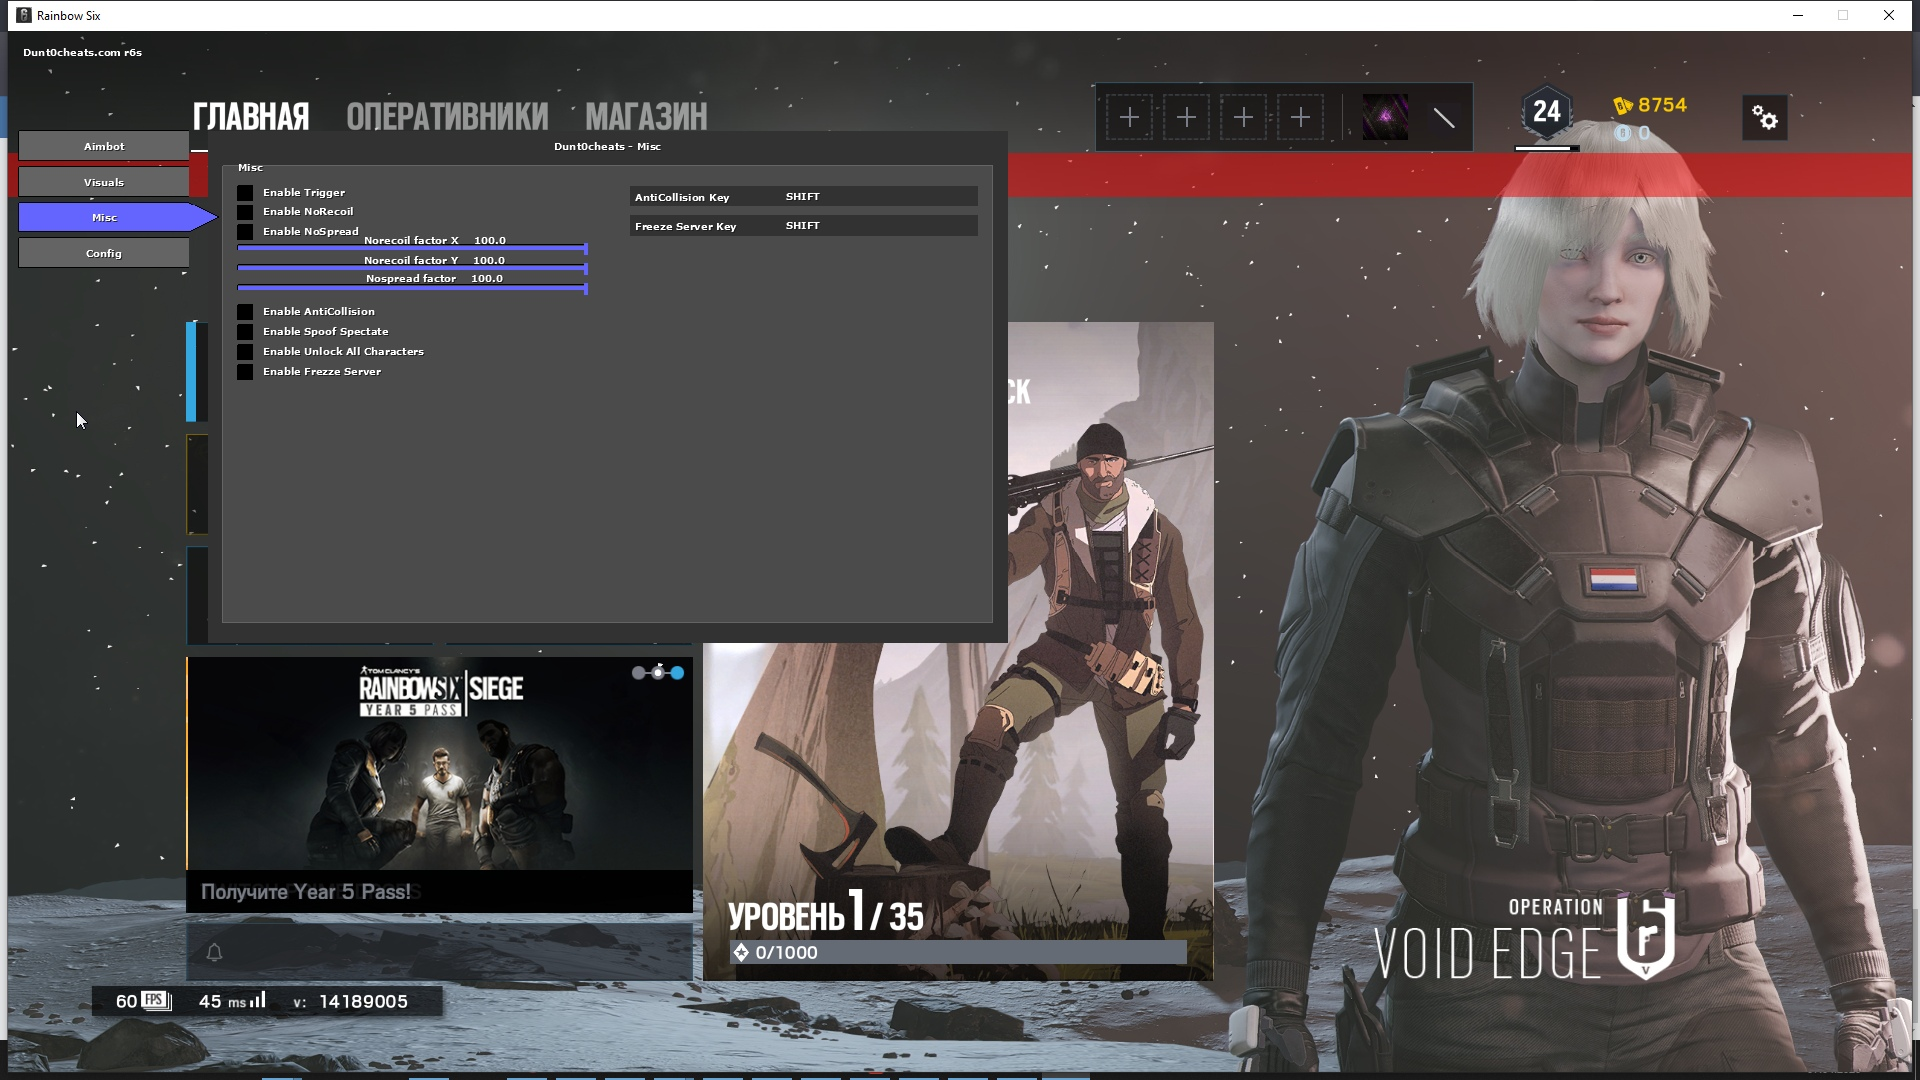1920x1080 pixels.
Task: Open the Visuals tab
Action: (104, 182)
